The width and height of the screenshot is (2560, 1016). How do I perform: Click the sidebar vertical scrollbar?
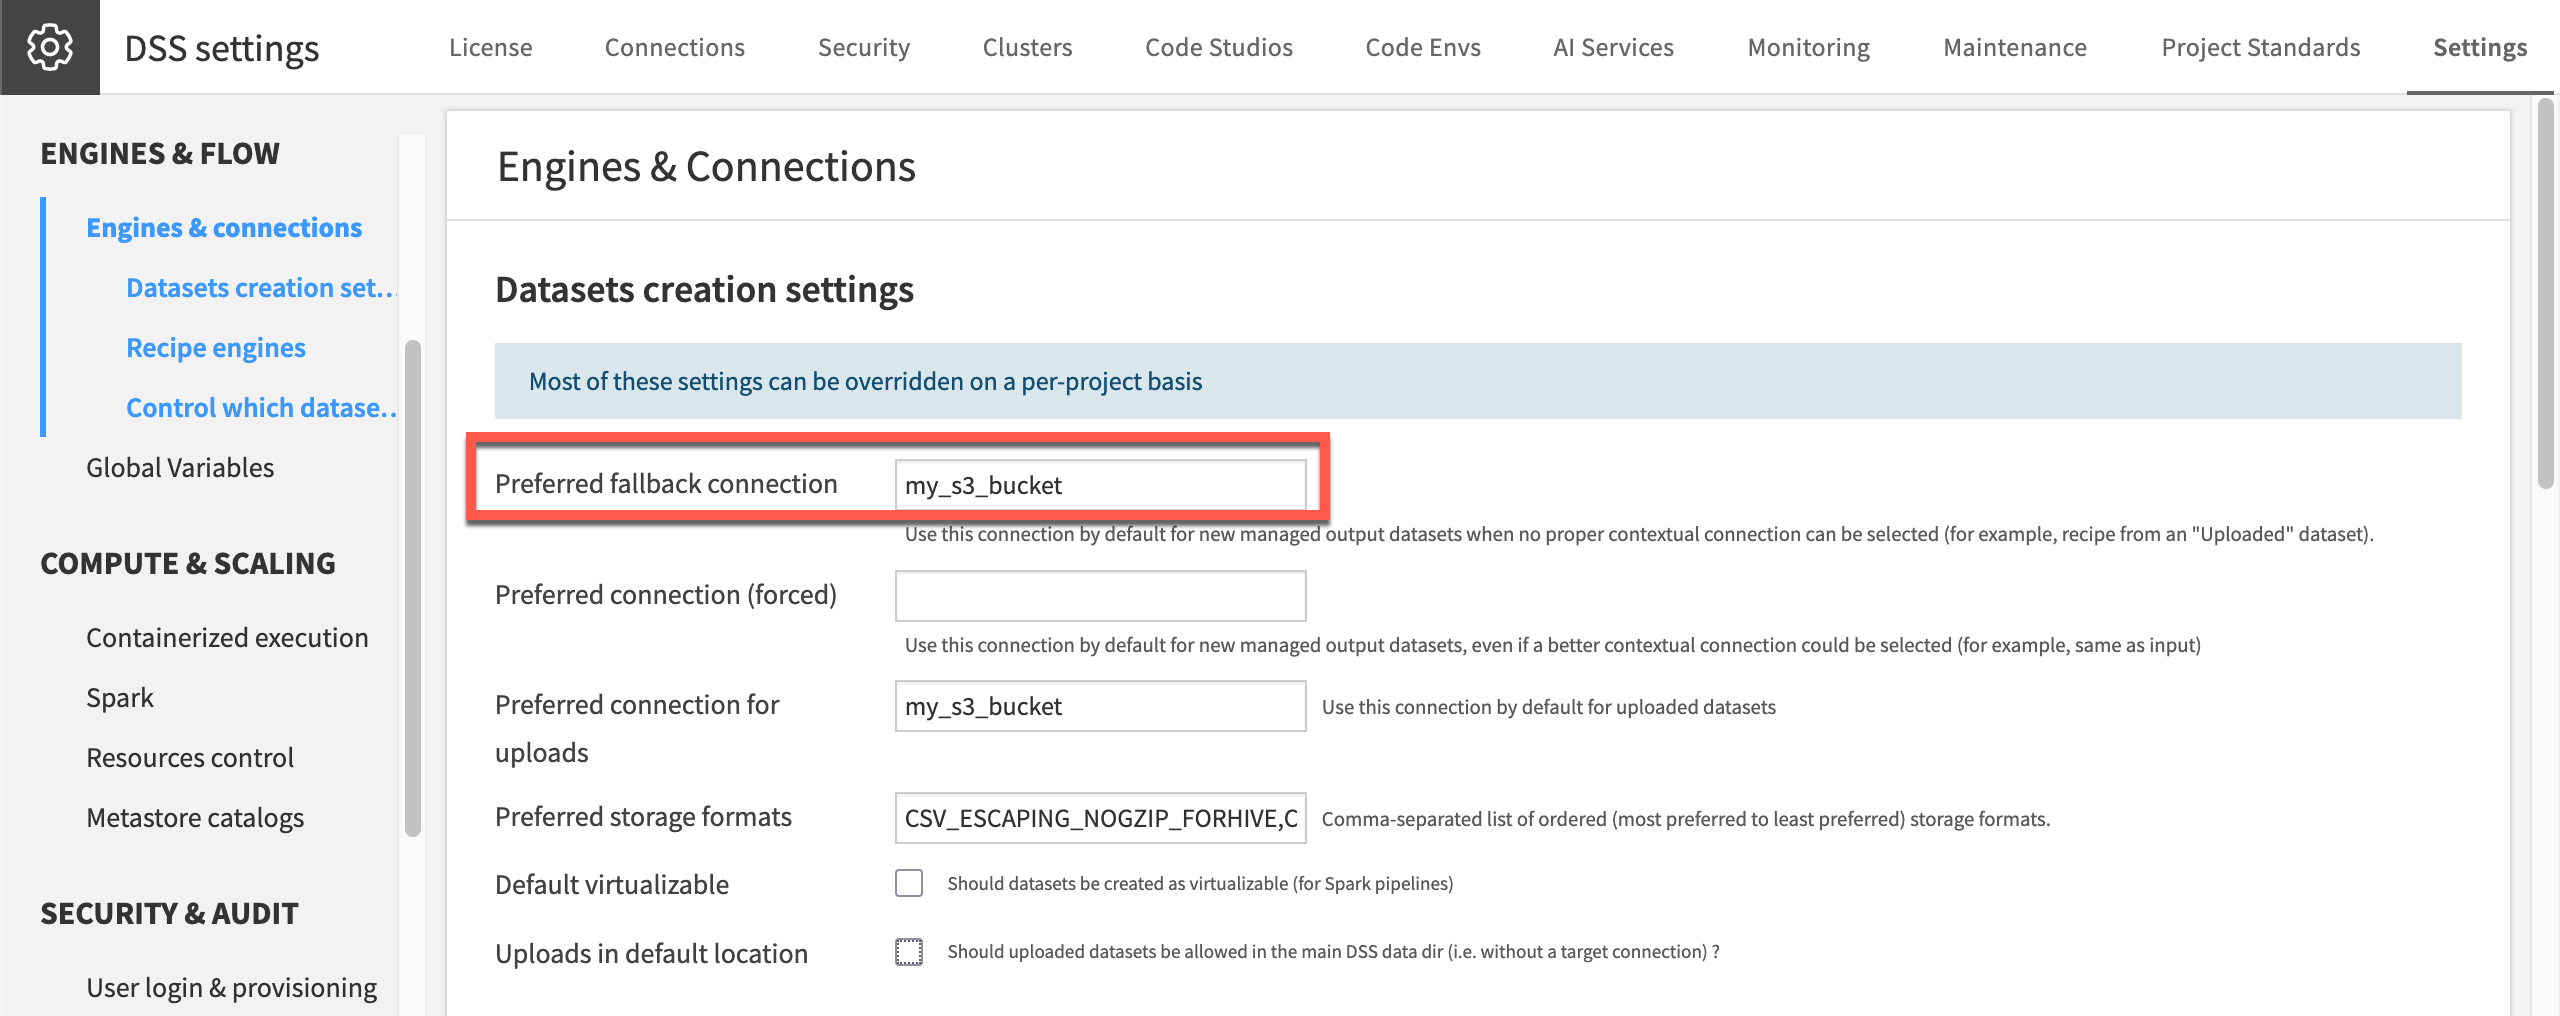click(x=412, y=588)
